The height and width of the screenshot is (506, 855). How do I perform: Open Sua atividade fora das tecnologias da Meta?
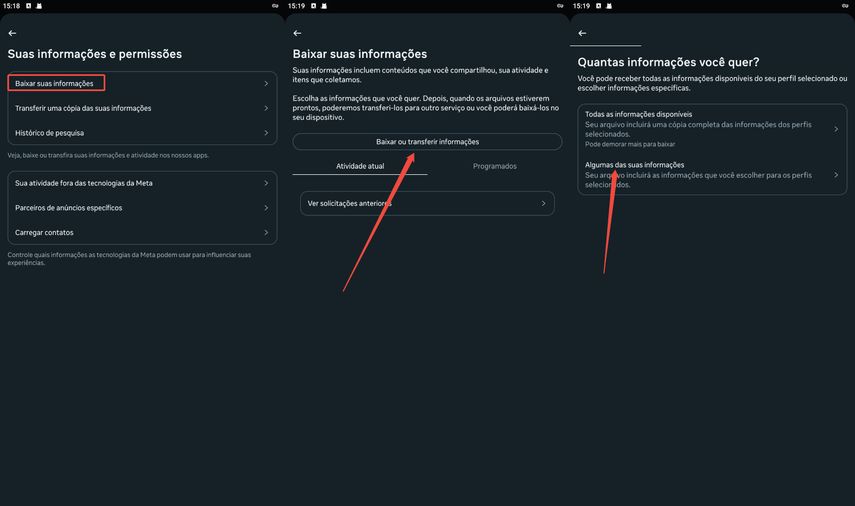(x=142, y=183)
